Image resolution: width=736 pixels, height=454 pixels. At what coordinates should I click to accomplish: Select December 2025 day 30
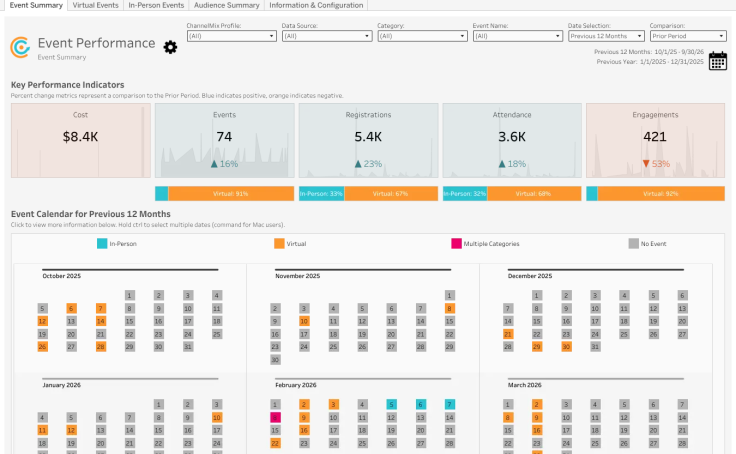566,346
